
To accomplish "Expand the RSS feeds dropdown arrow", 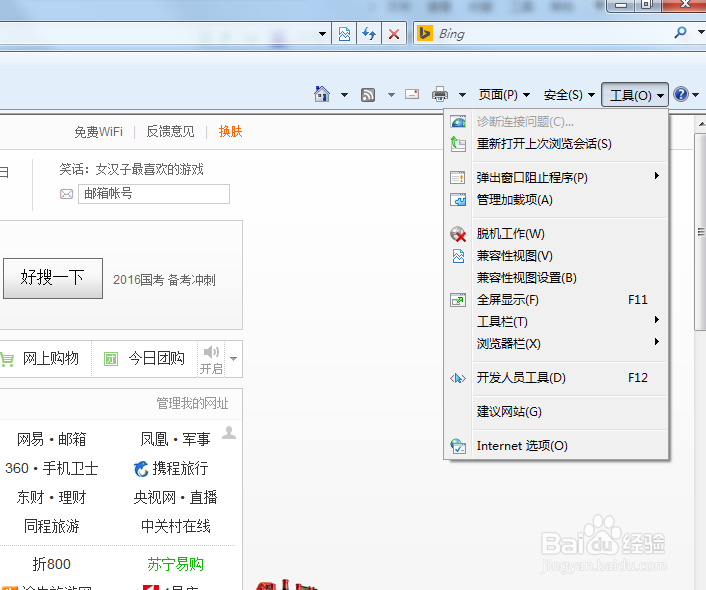I will 391,95.
